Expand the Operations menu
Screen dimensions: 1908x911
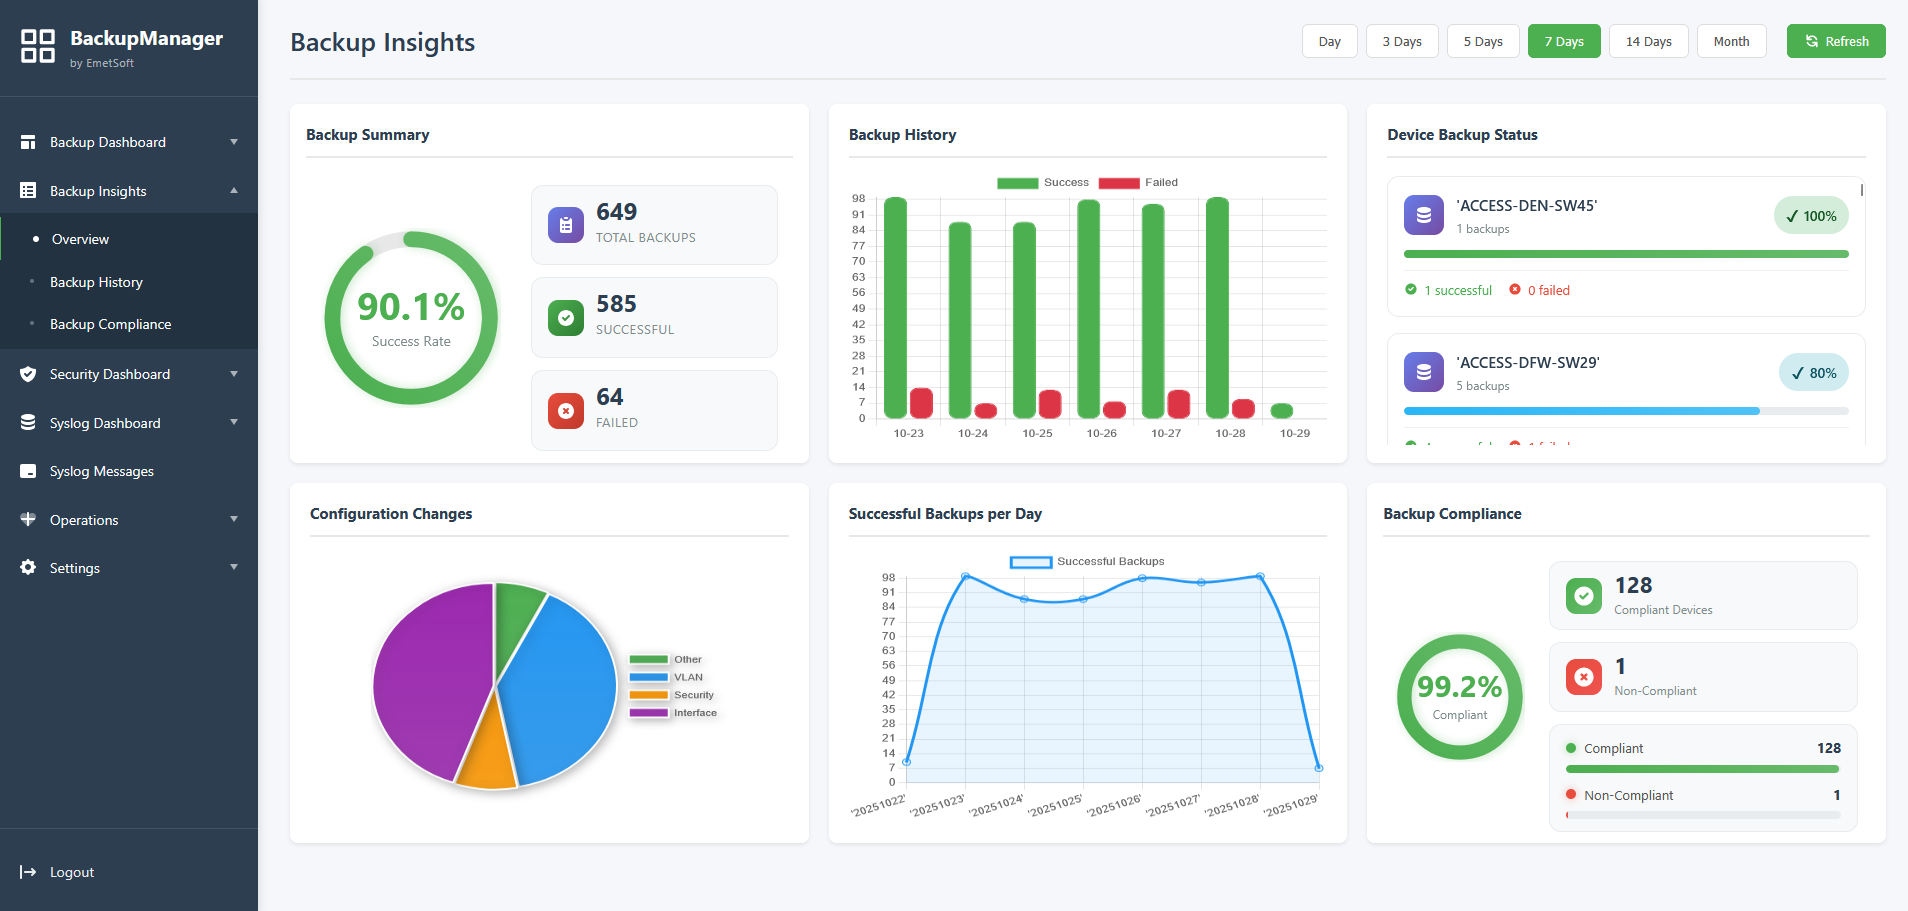pyautogui.click(x=234, y=519)
